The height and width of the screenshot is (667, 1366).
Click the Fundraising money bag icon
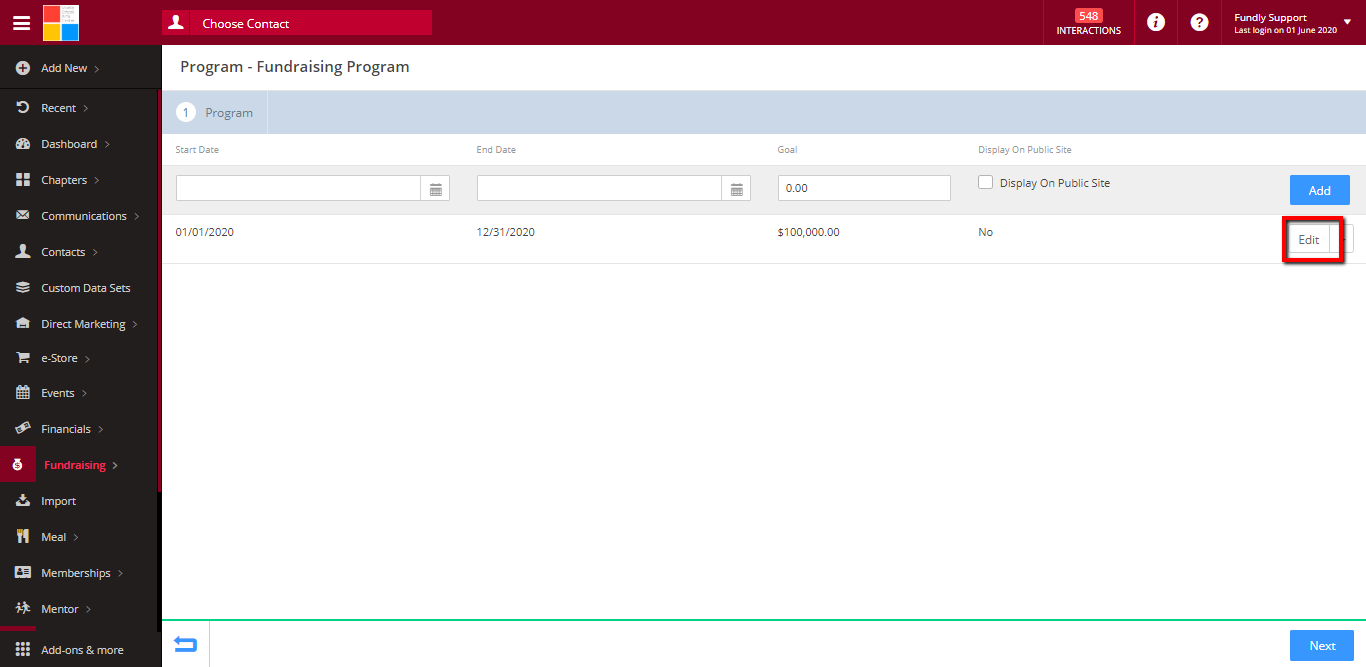coord(17,465)
